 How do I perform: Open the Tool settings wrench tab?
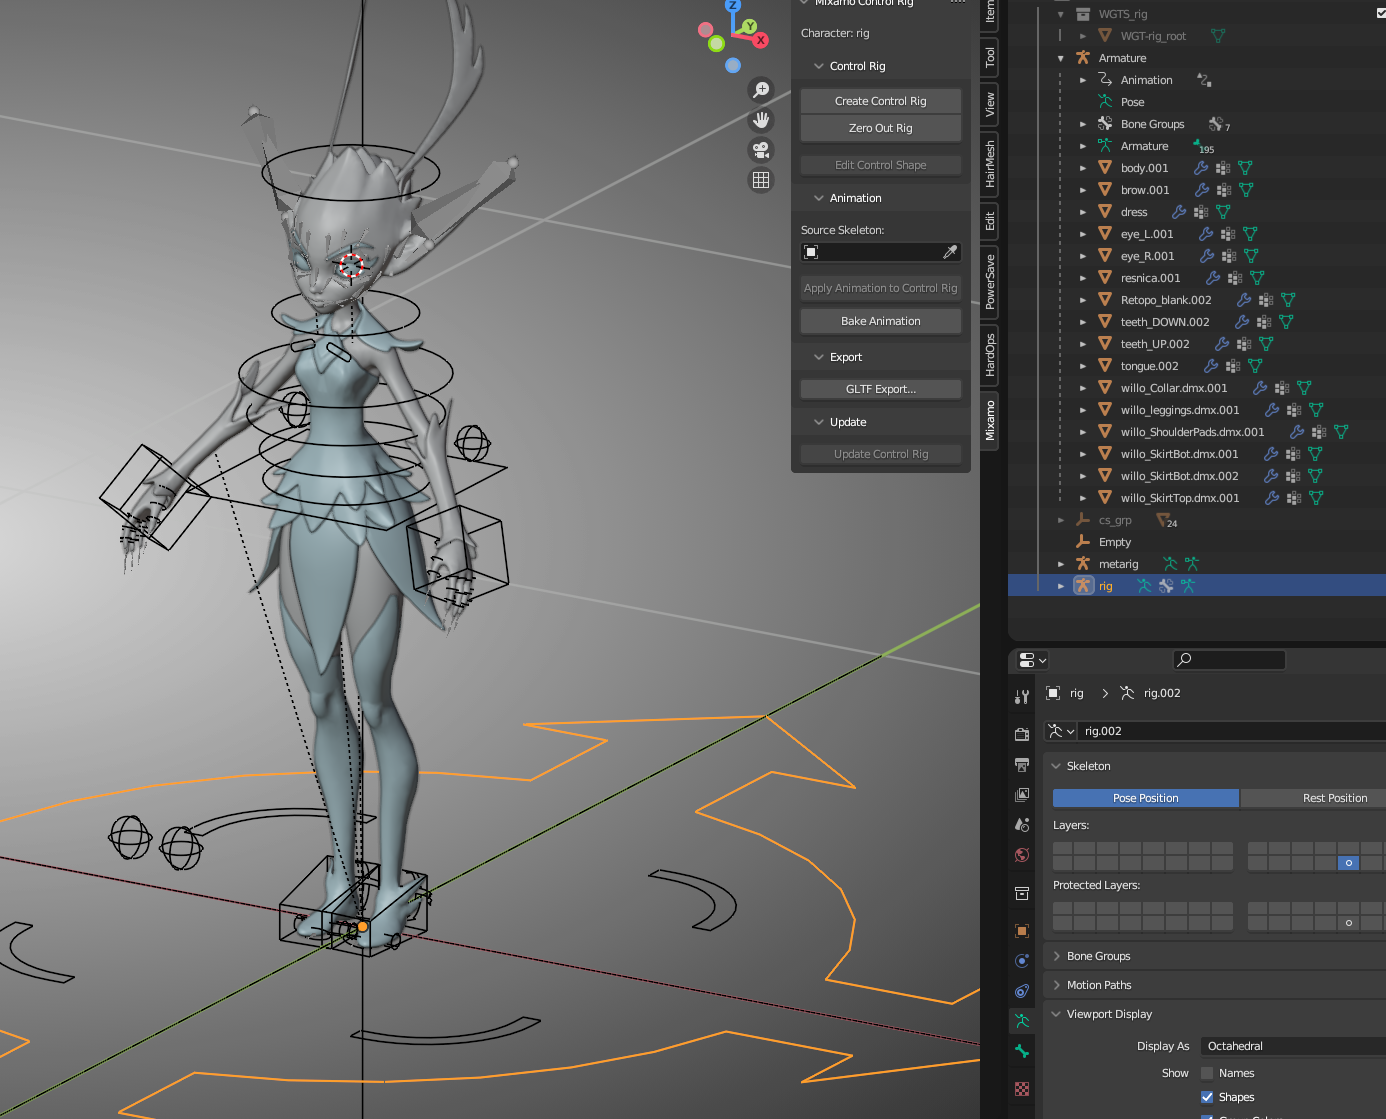click(1022, 697)
